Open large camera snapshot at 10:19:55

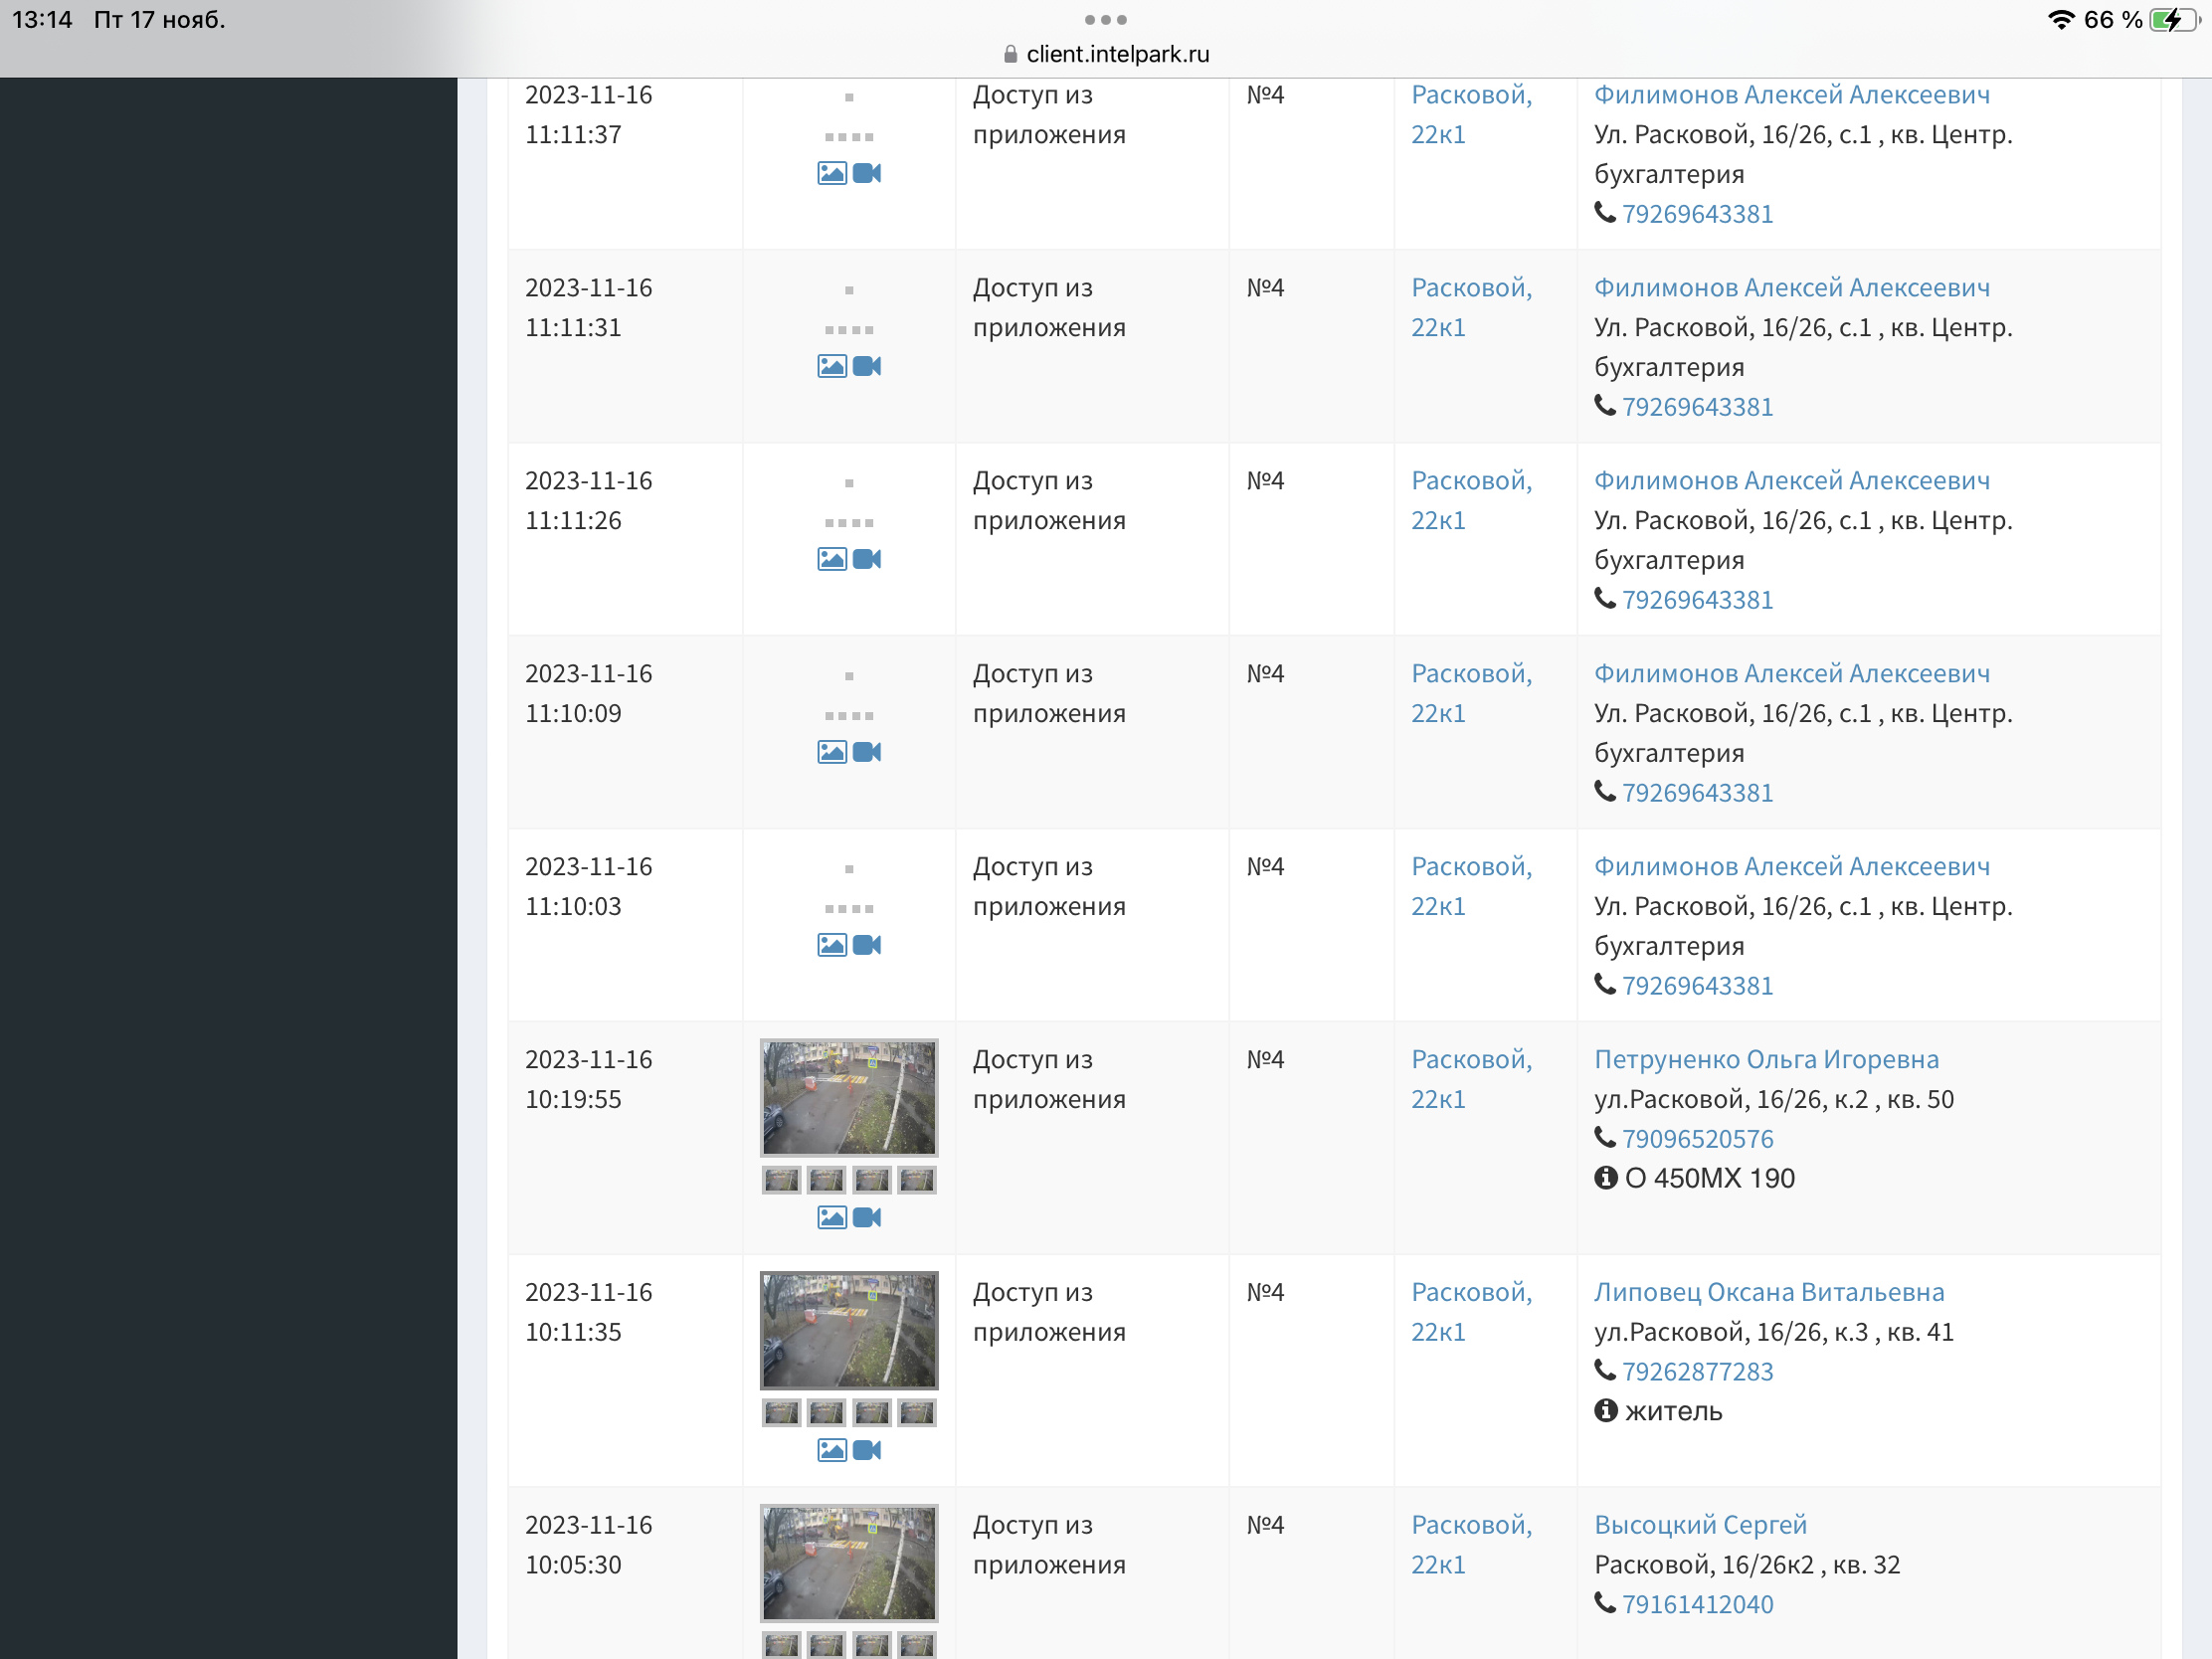point(849,1097)
